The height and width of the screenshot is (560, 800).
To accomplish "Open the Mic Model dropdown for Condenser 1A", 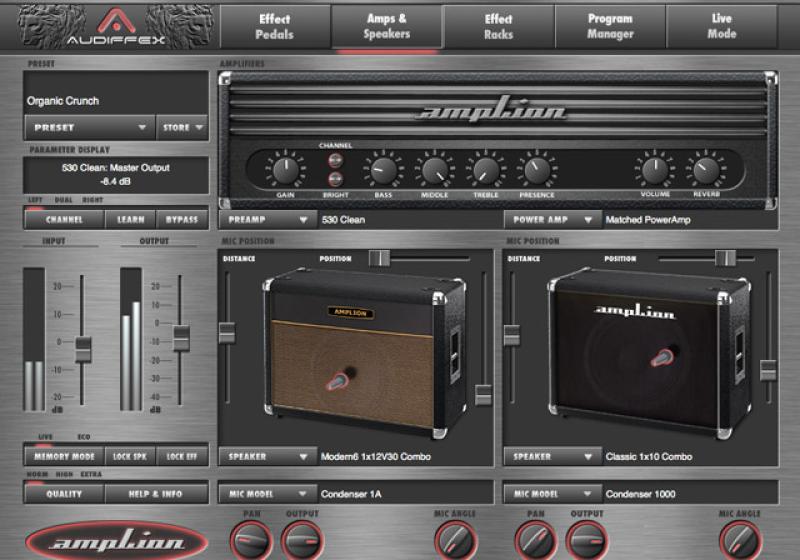I will [268, 494].
